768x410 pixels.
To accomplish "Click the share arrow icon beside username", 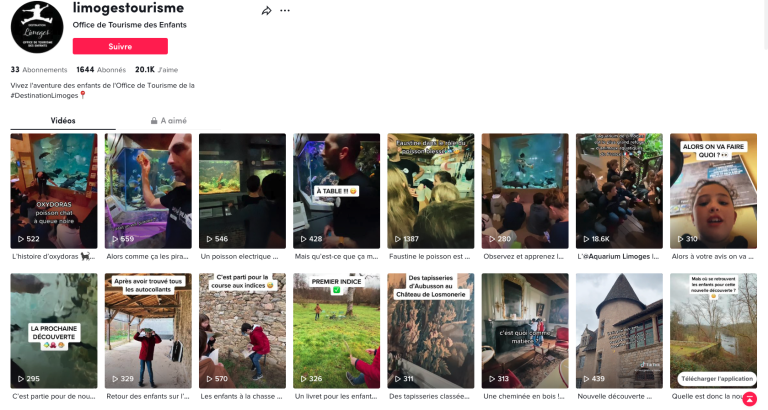I will pos(267,10).
